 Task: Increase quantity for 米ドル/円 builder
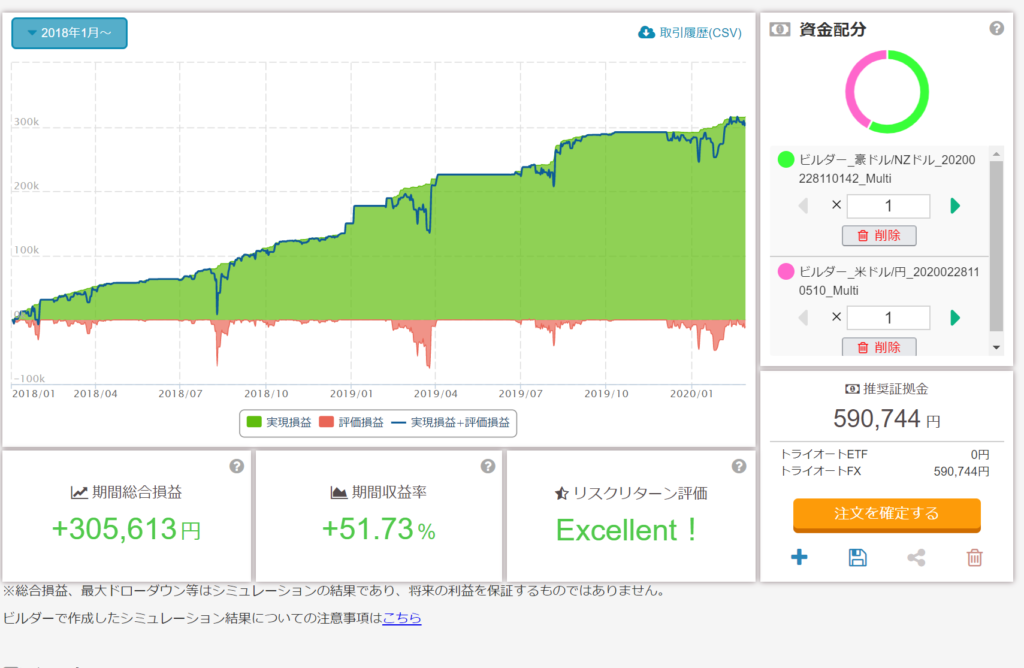click(955, 318)
